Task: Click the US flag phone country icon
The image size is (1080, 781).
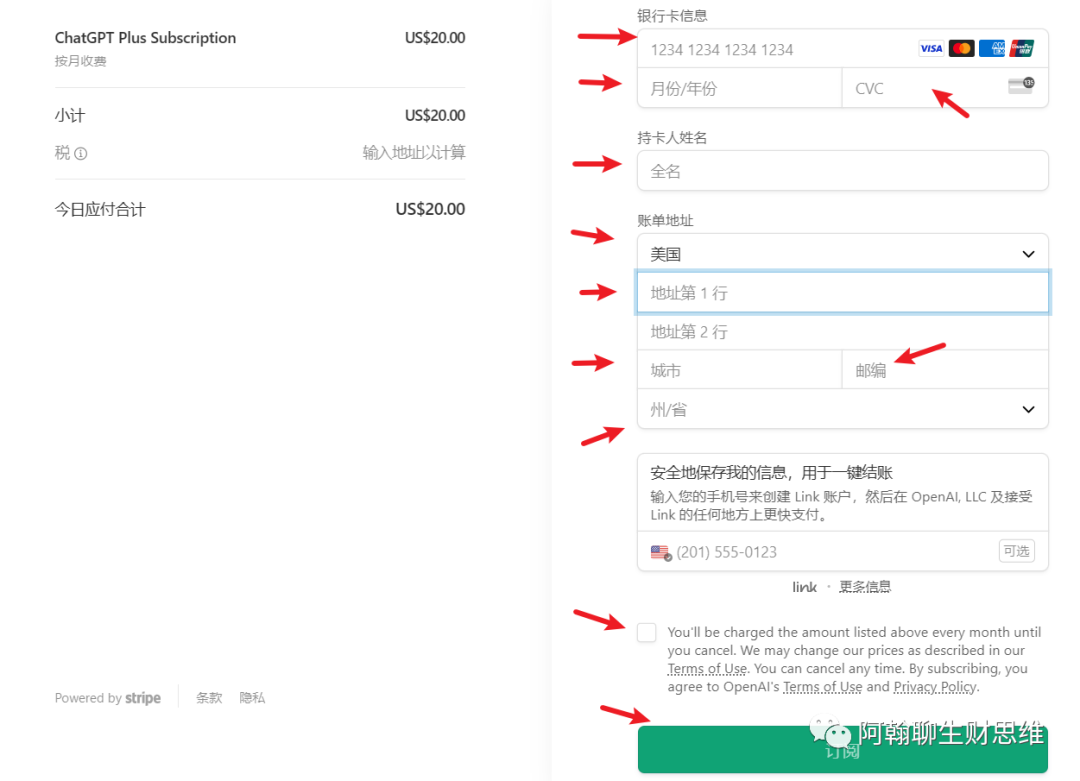Action: click(660, 552)
